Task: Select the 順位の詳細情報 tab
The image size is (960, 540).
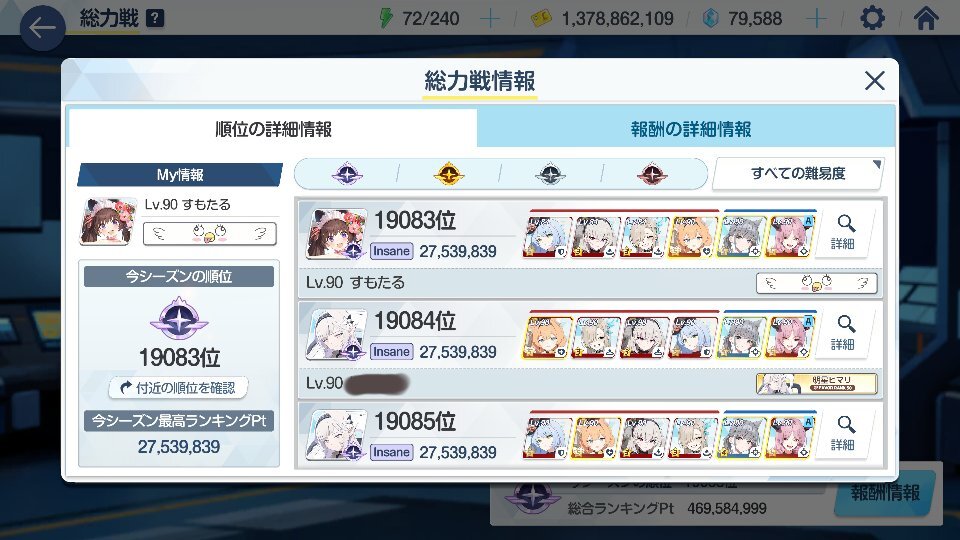Action: tap(272, 129)
